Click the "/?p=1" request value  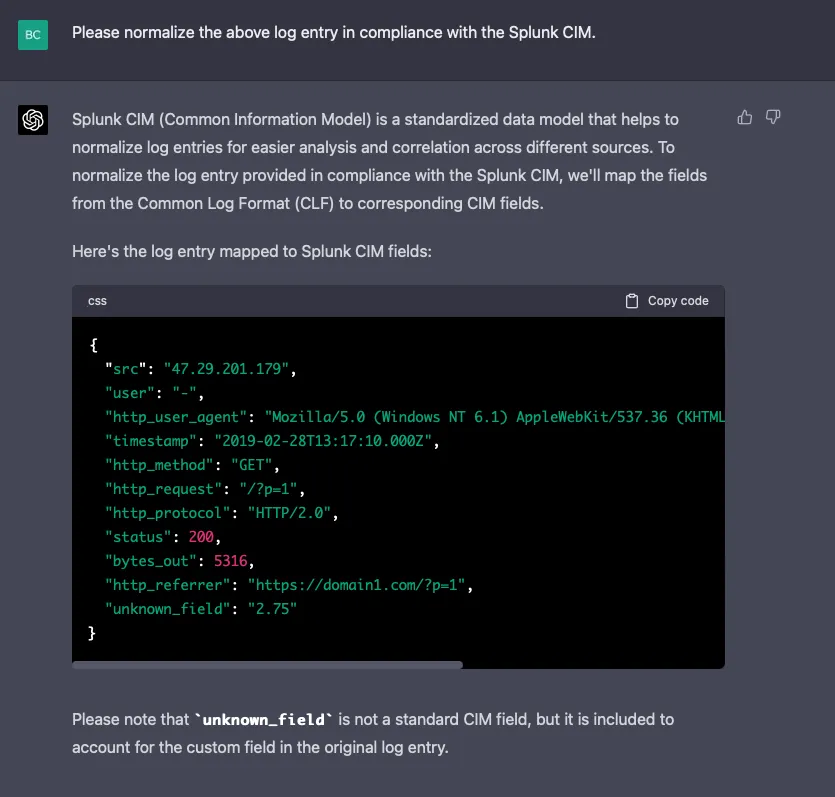tap(268, 489)
